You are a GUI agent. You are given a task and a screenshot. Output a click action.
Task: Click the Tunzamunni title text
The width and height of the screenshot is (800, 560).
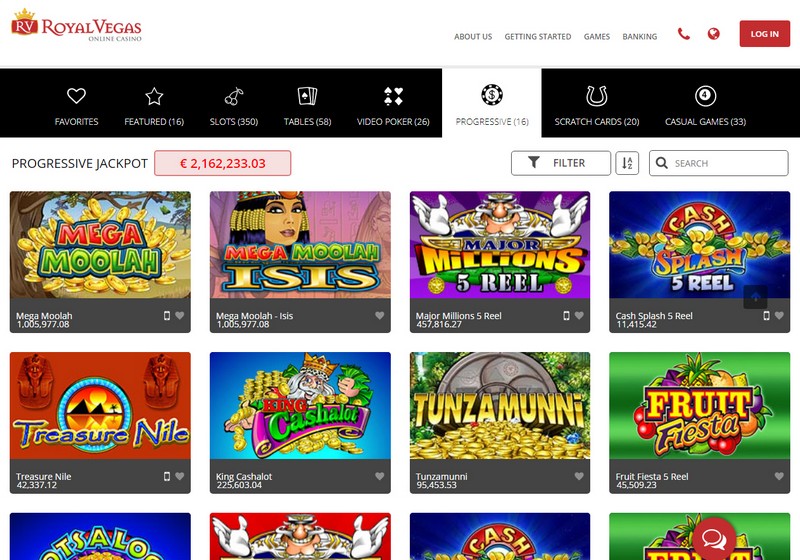[441, 476]
